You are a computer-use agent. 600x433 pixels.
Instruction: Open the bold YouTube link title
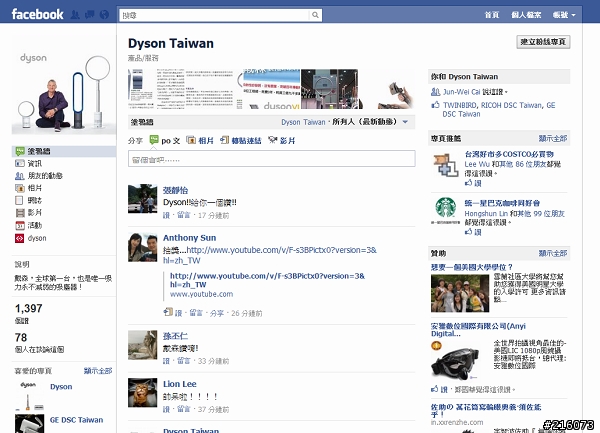[x=267, y=280]
